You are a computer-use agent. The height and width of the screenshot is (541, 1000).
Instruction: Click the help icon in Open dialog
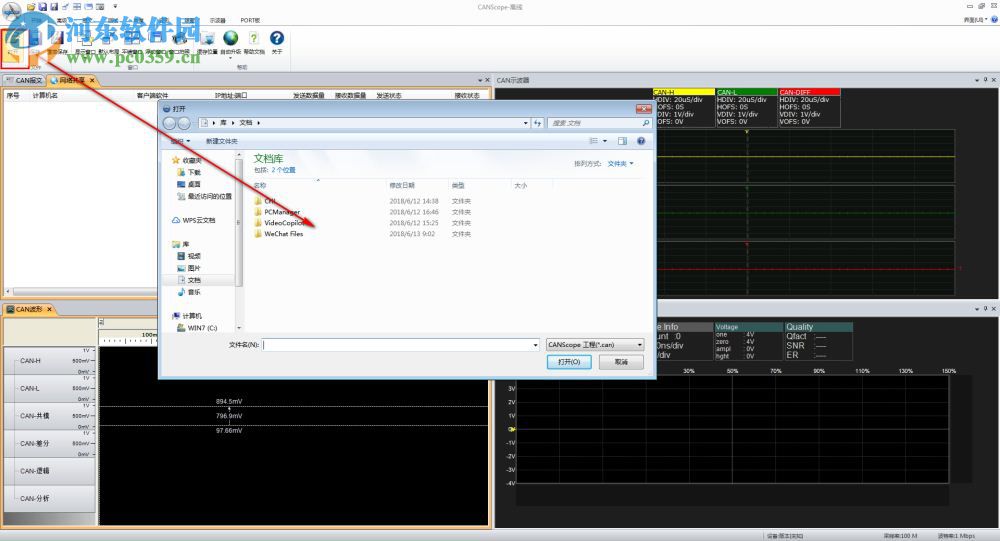(x=642, y=141)
